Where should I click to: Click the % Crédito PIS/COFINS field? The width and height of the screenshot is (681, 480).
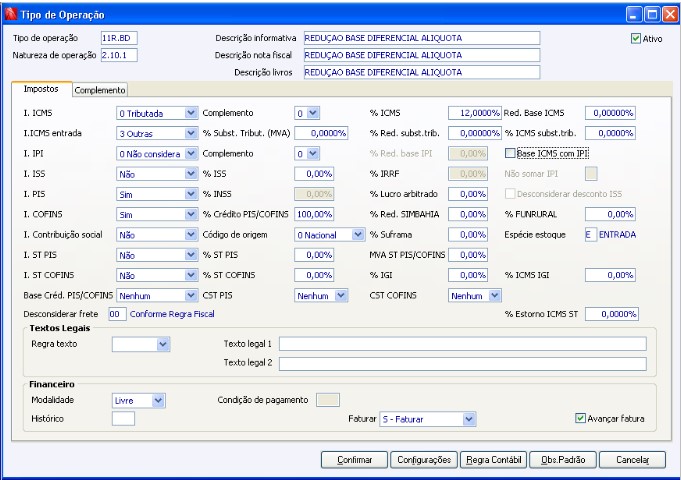click(x=314, y=214)
